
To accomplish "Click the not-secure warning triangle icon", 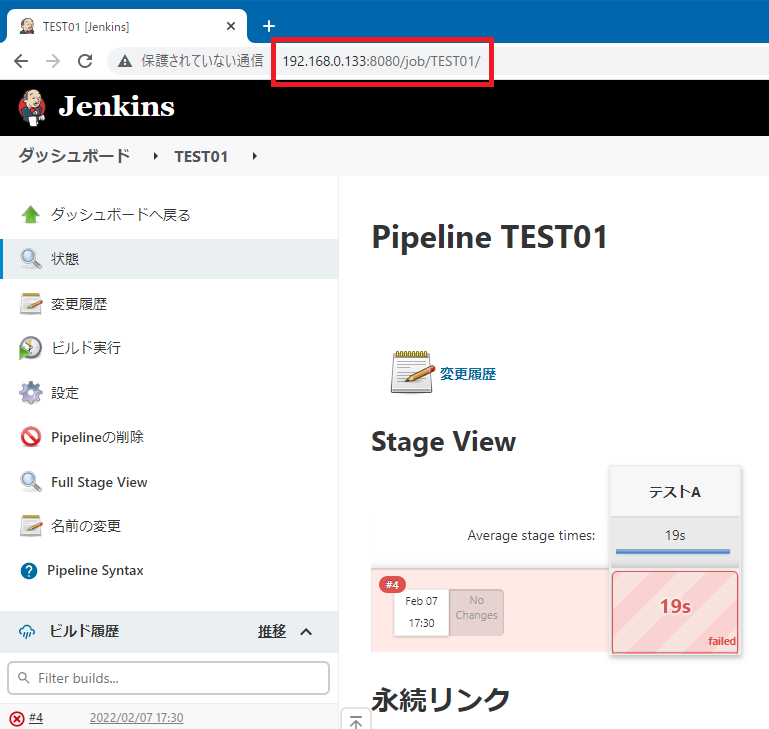I will 125,61.
